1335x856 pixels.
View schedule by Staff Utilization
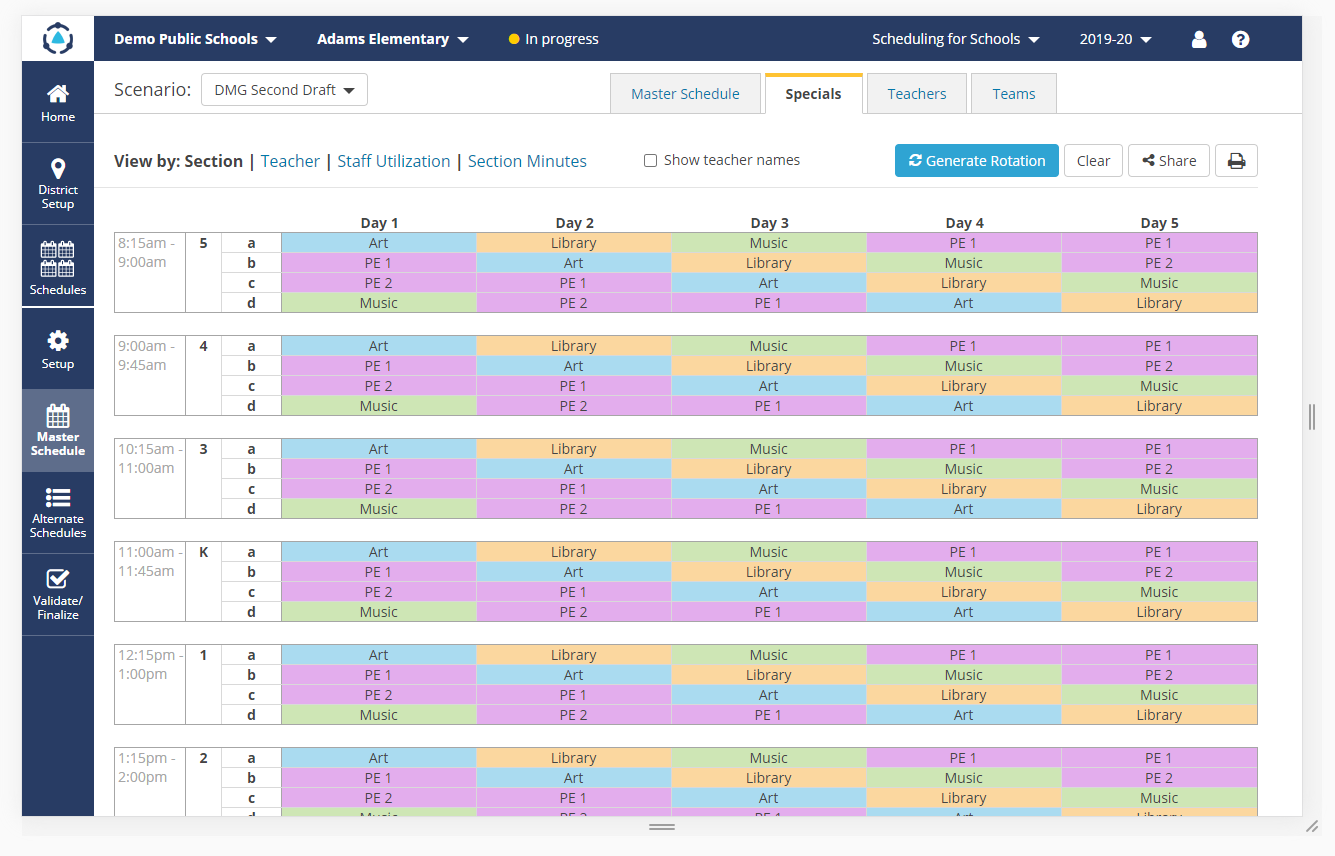coord(393,160)
